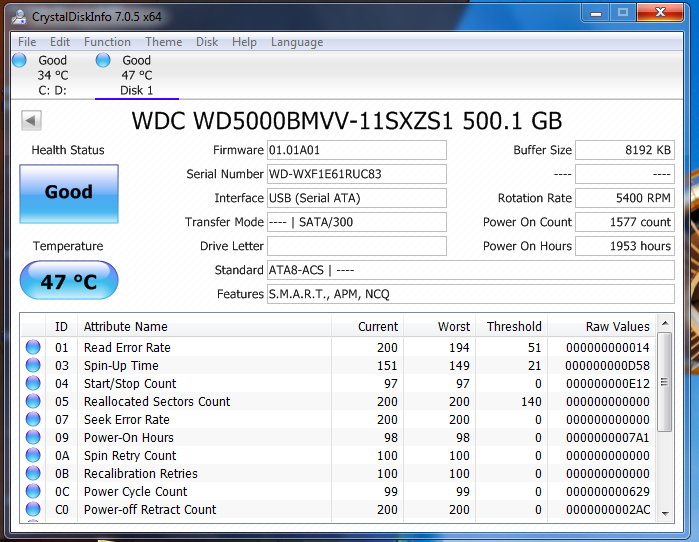Viewport: 699px width, 542px height.
Task: Click the Attribute Name column header
Action: (x=204, y=327)
